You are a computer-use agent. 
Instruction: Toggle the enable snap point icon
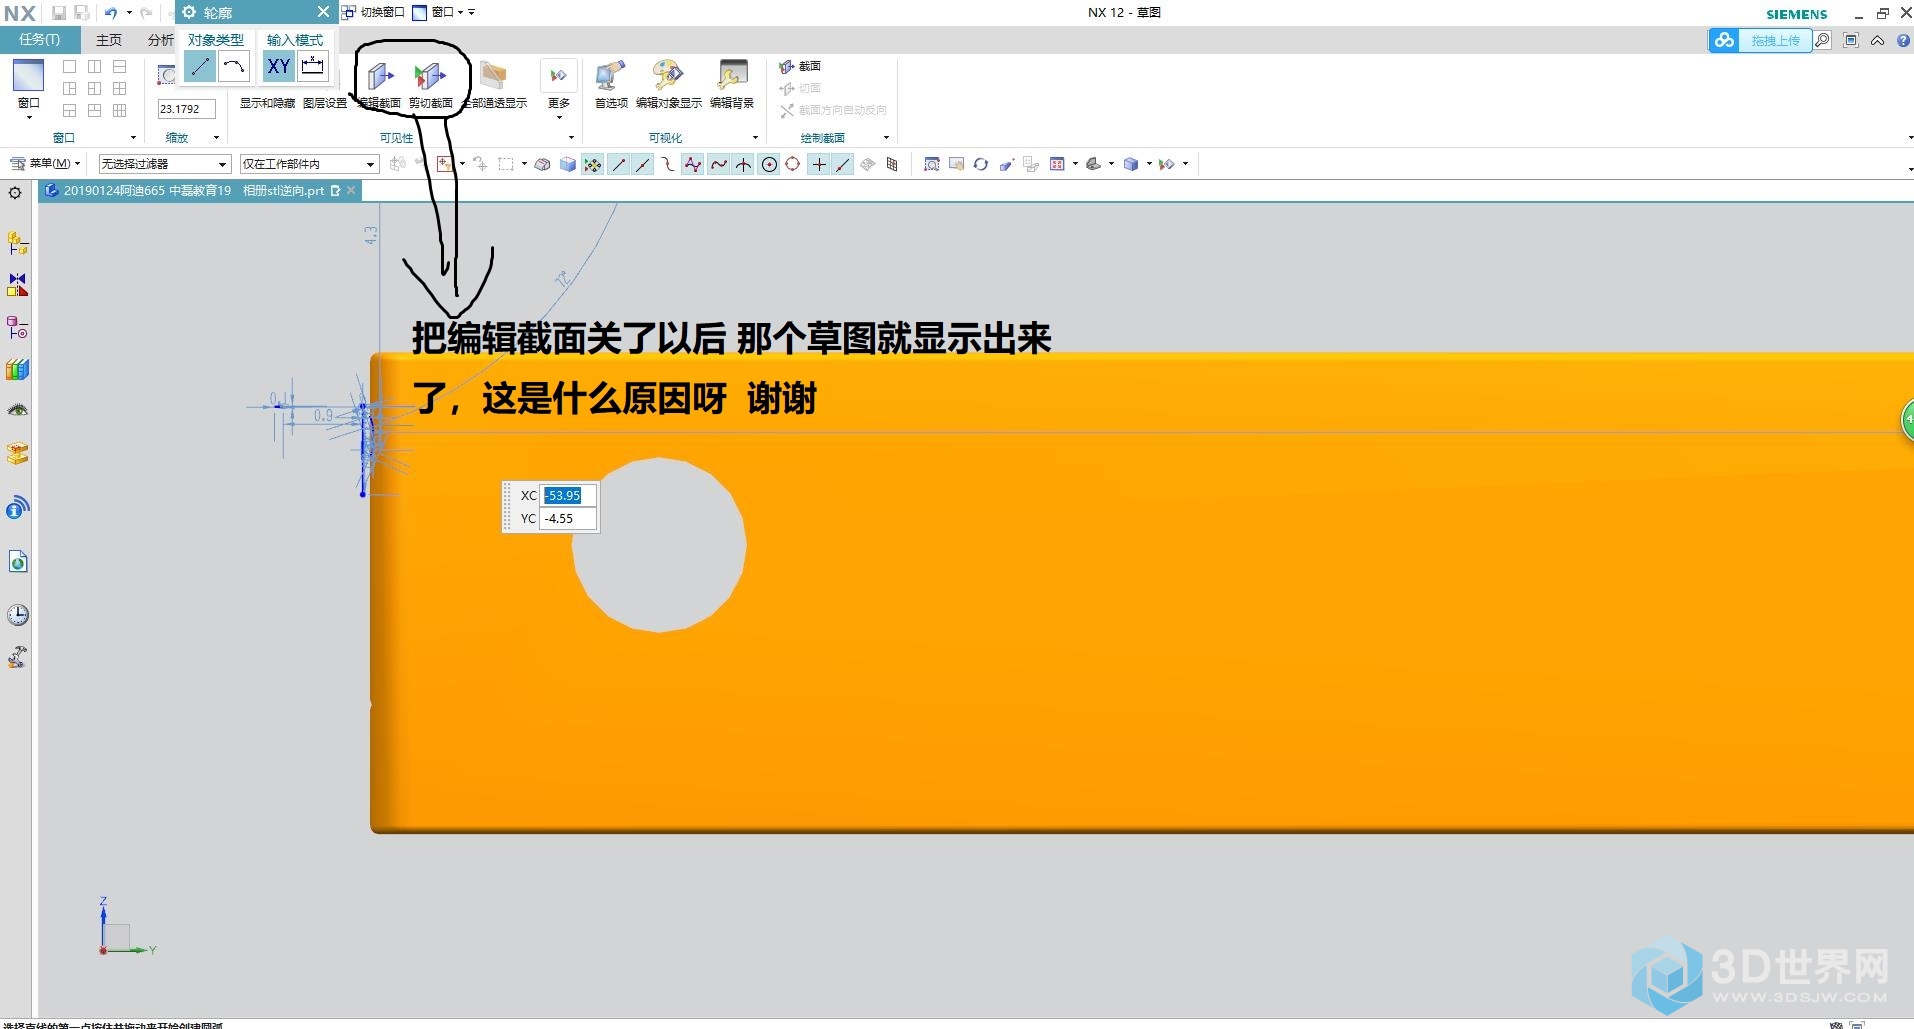(593, 164)
